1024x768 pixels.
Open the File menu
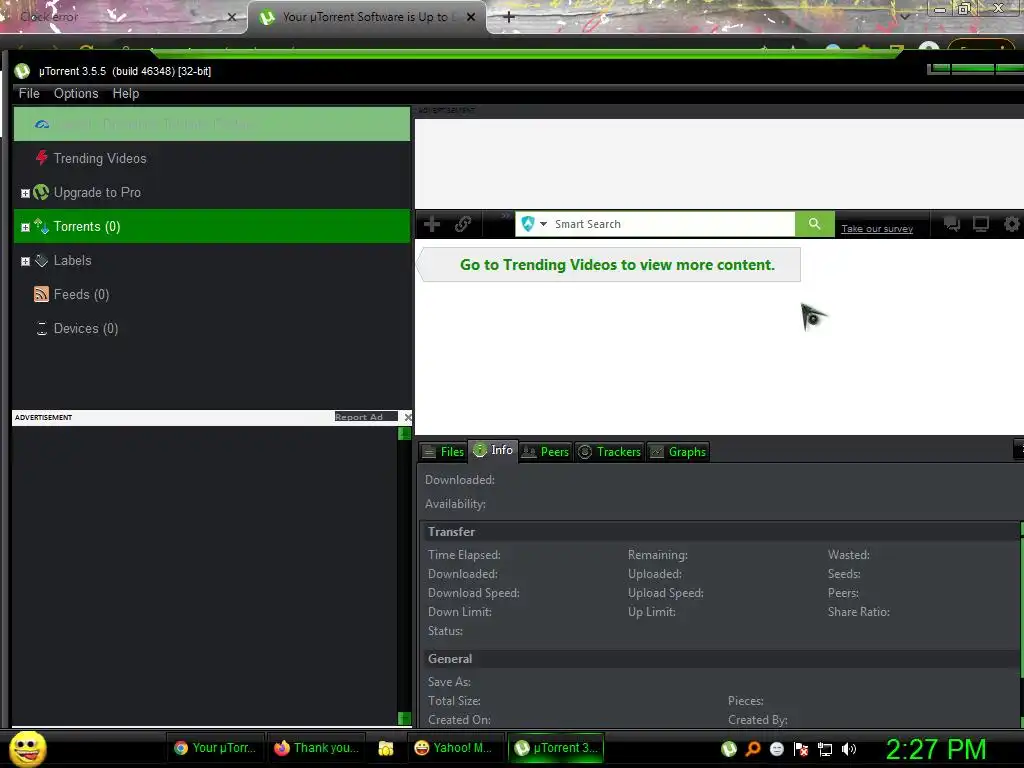(x=29, y=93)
